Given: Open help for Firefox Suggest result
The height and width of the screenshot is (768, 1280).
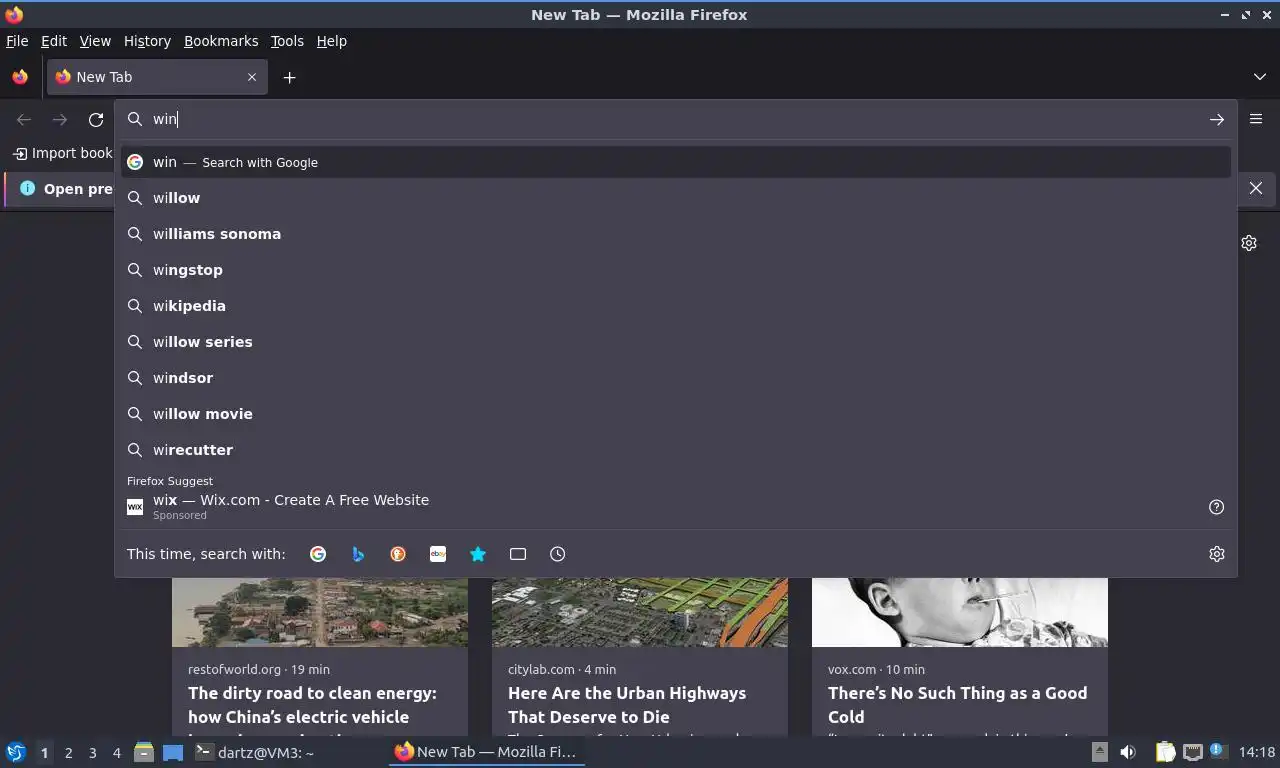Looking at the screenshot, I should pyautogui.click(x=1217, y=507).
